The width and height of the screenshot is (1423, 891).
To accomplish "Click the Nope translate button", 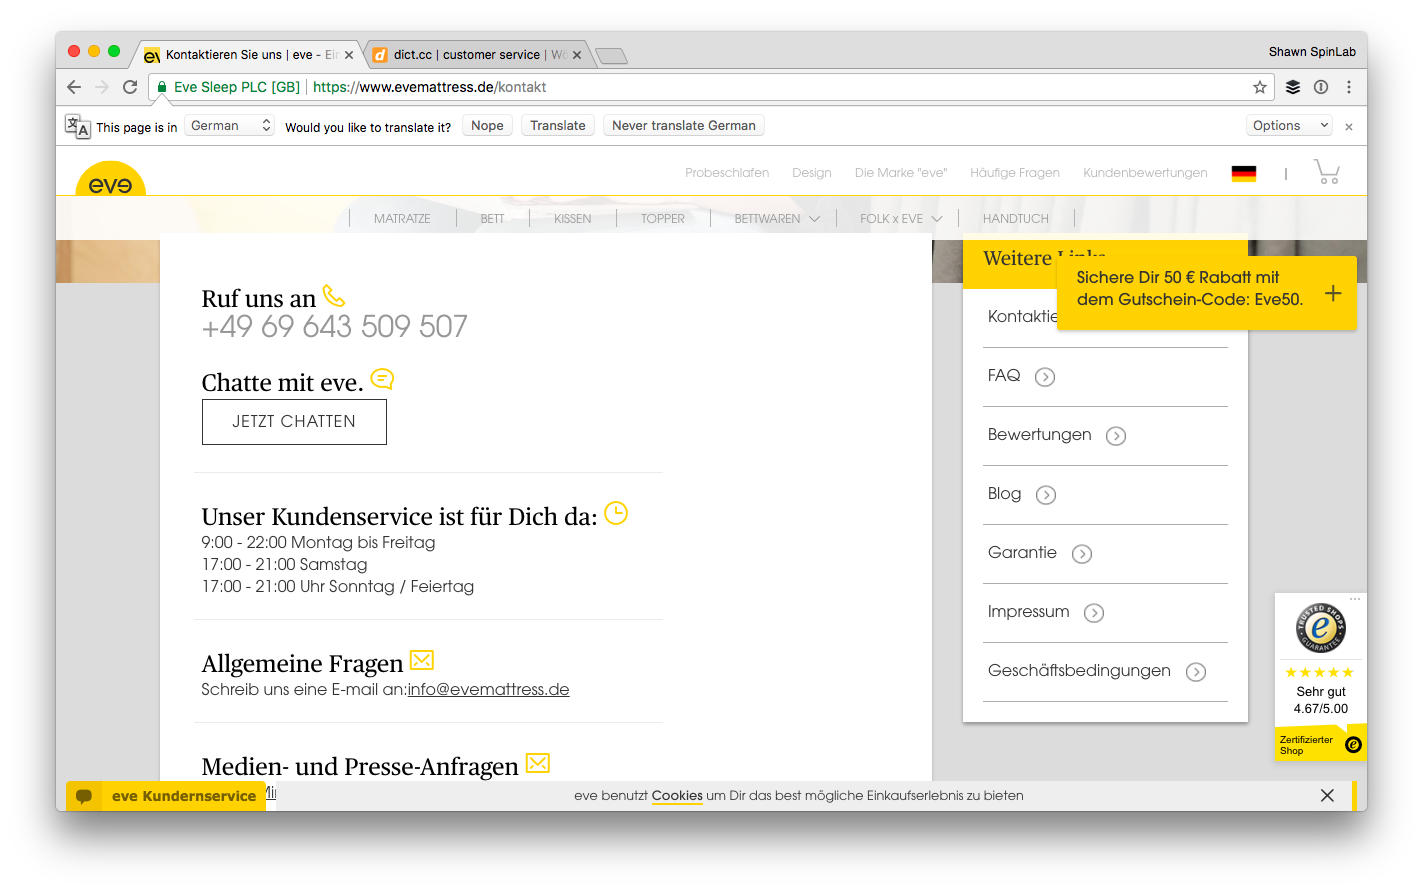I will click(487, 126).
